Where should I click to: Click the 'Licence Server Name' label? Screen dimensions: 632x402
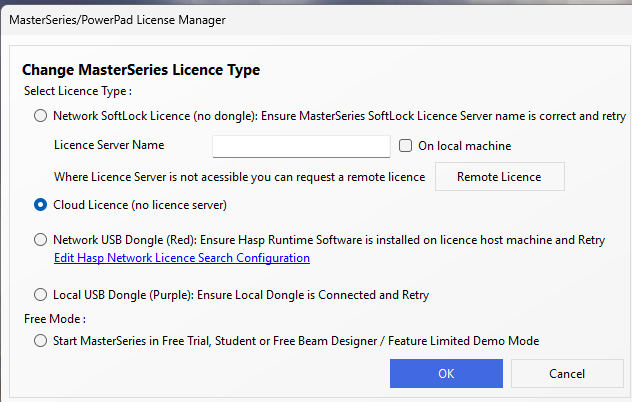tap(109, 146)
